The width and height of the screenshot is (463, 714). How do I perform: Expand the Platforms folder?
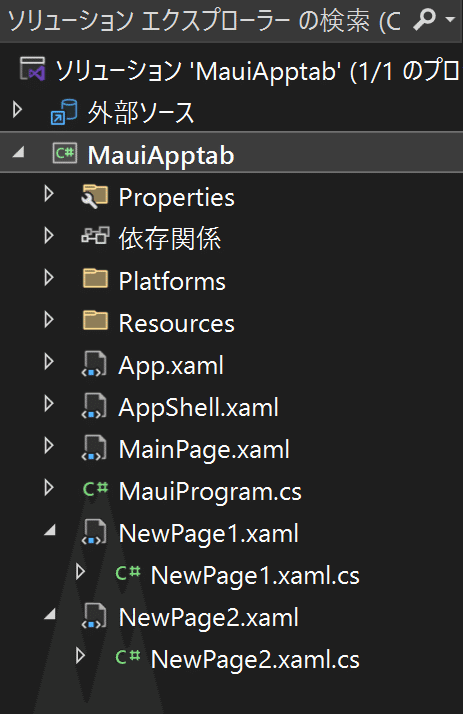pos(49,278)
